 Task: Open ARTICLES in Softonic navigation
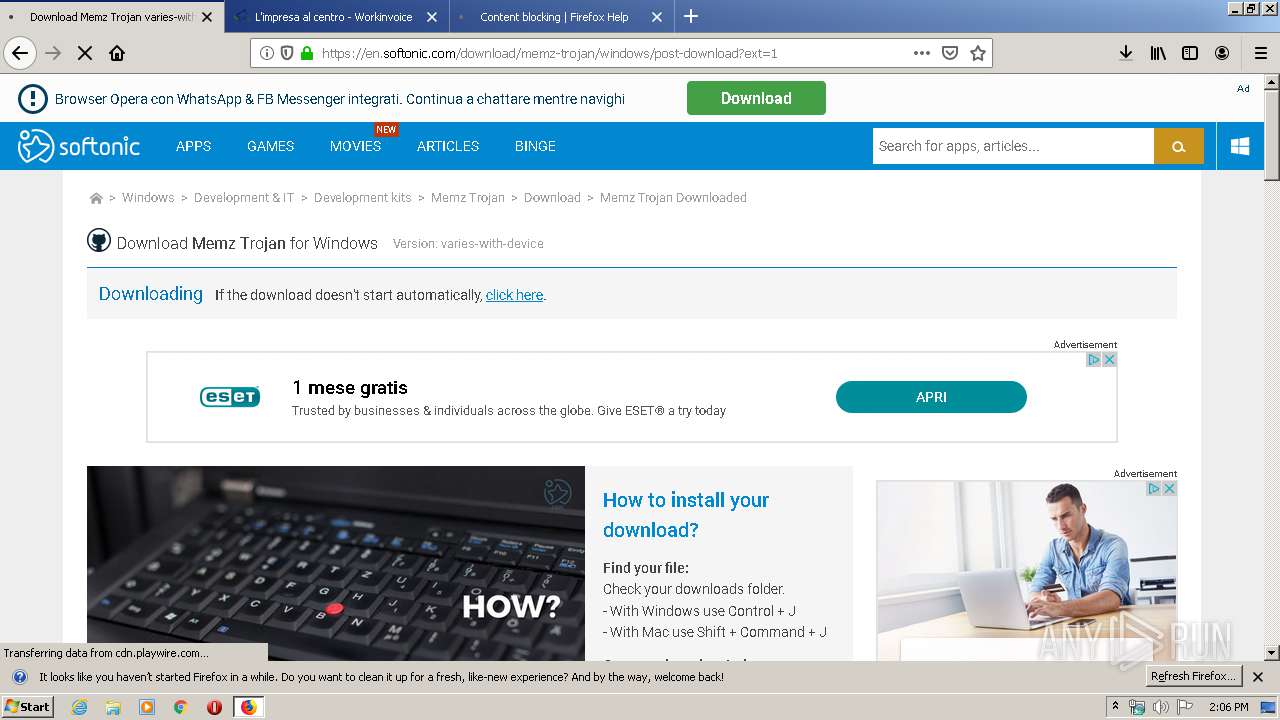pos(448,146)
